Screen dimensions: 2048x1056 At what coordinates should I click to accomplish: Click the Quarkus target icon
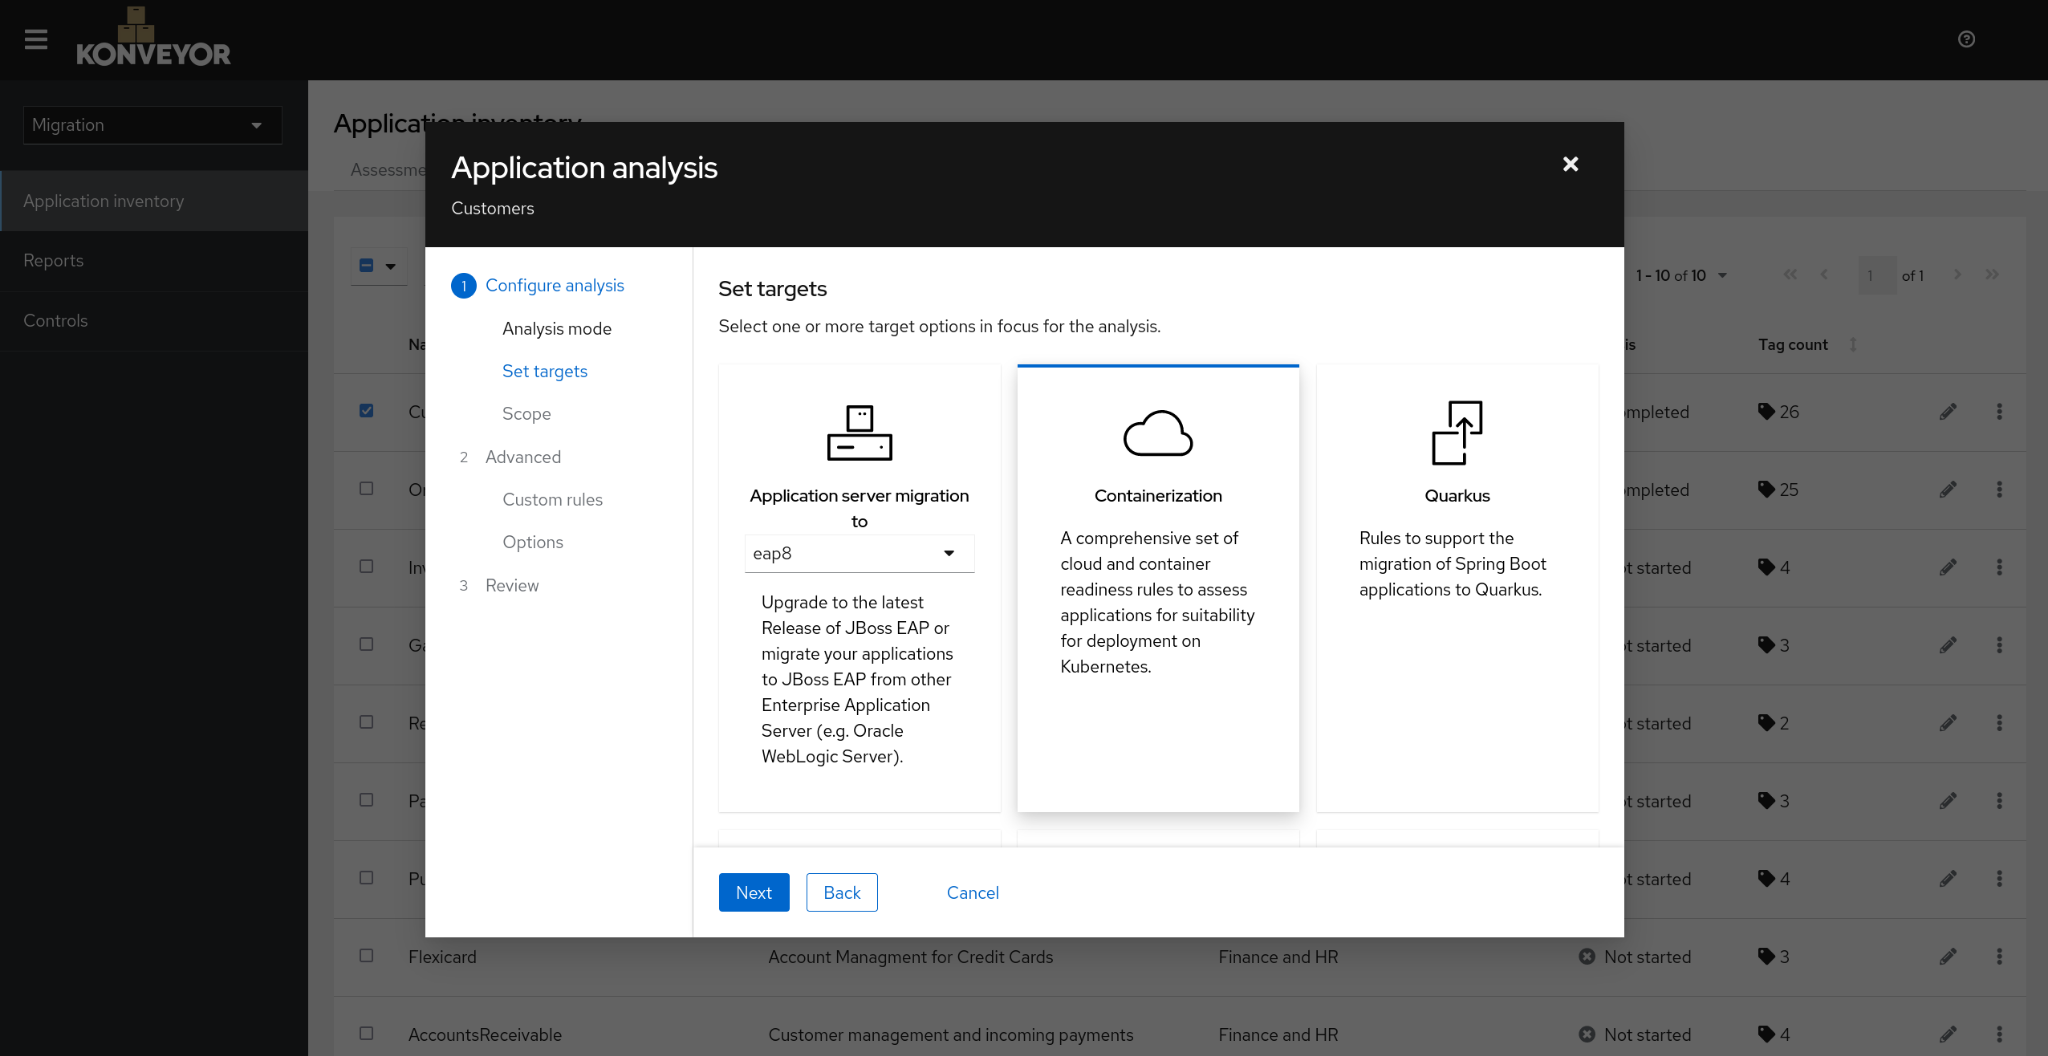1456,433
